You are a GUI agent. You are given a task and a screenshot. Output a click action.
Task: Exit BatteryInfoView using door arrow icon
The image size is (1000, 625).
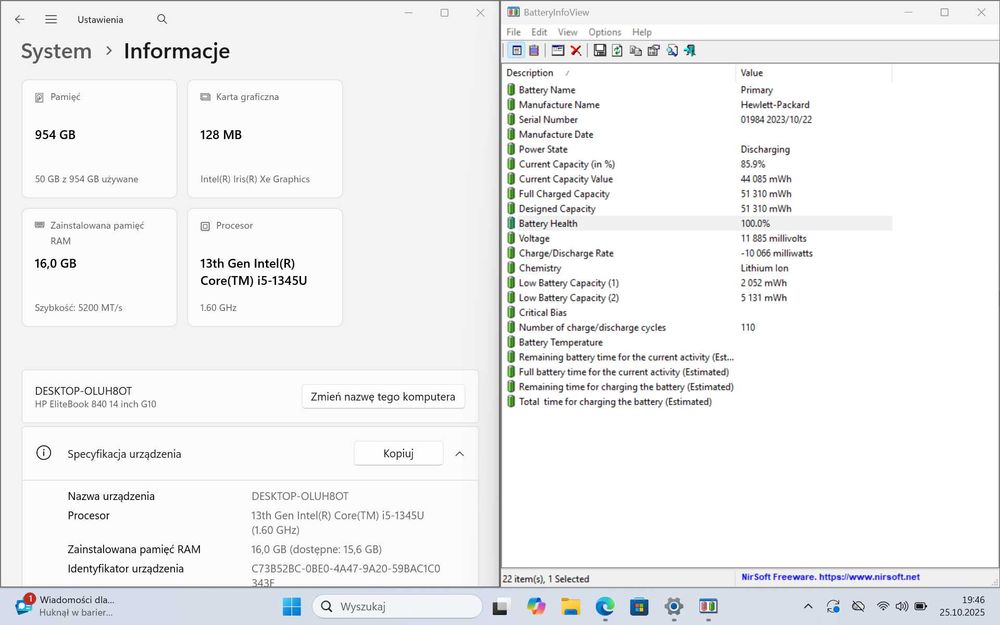click(689, 50)
